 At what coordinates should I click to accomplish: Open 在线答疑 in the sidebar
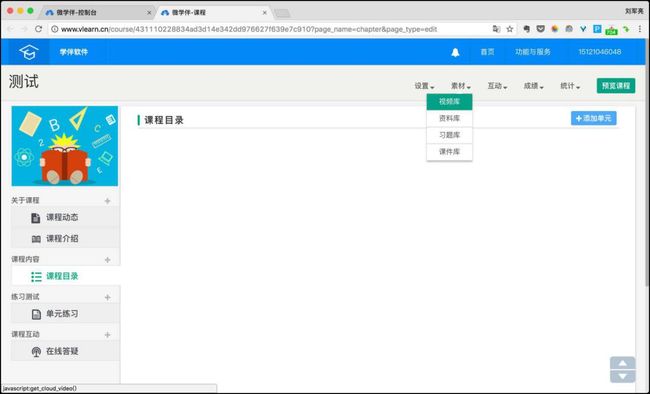click(65, 351)
